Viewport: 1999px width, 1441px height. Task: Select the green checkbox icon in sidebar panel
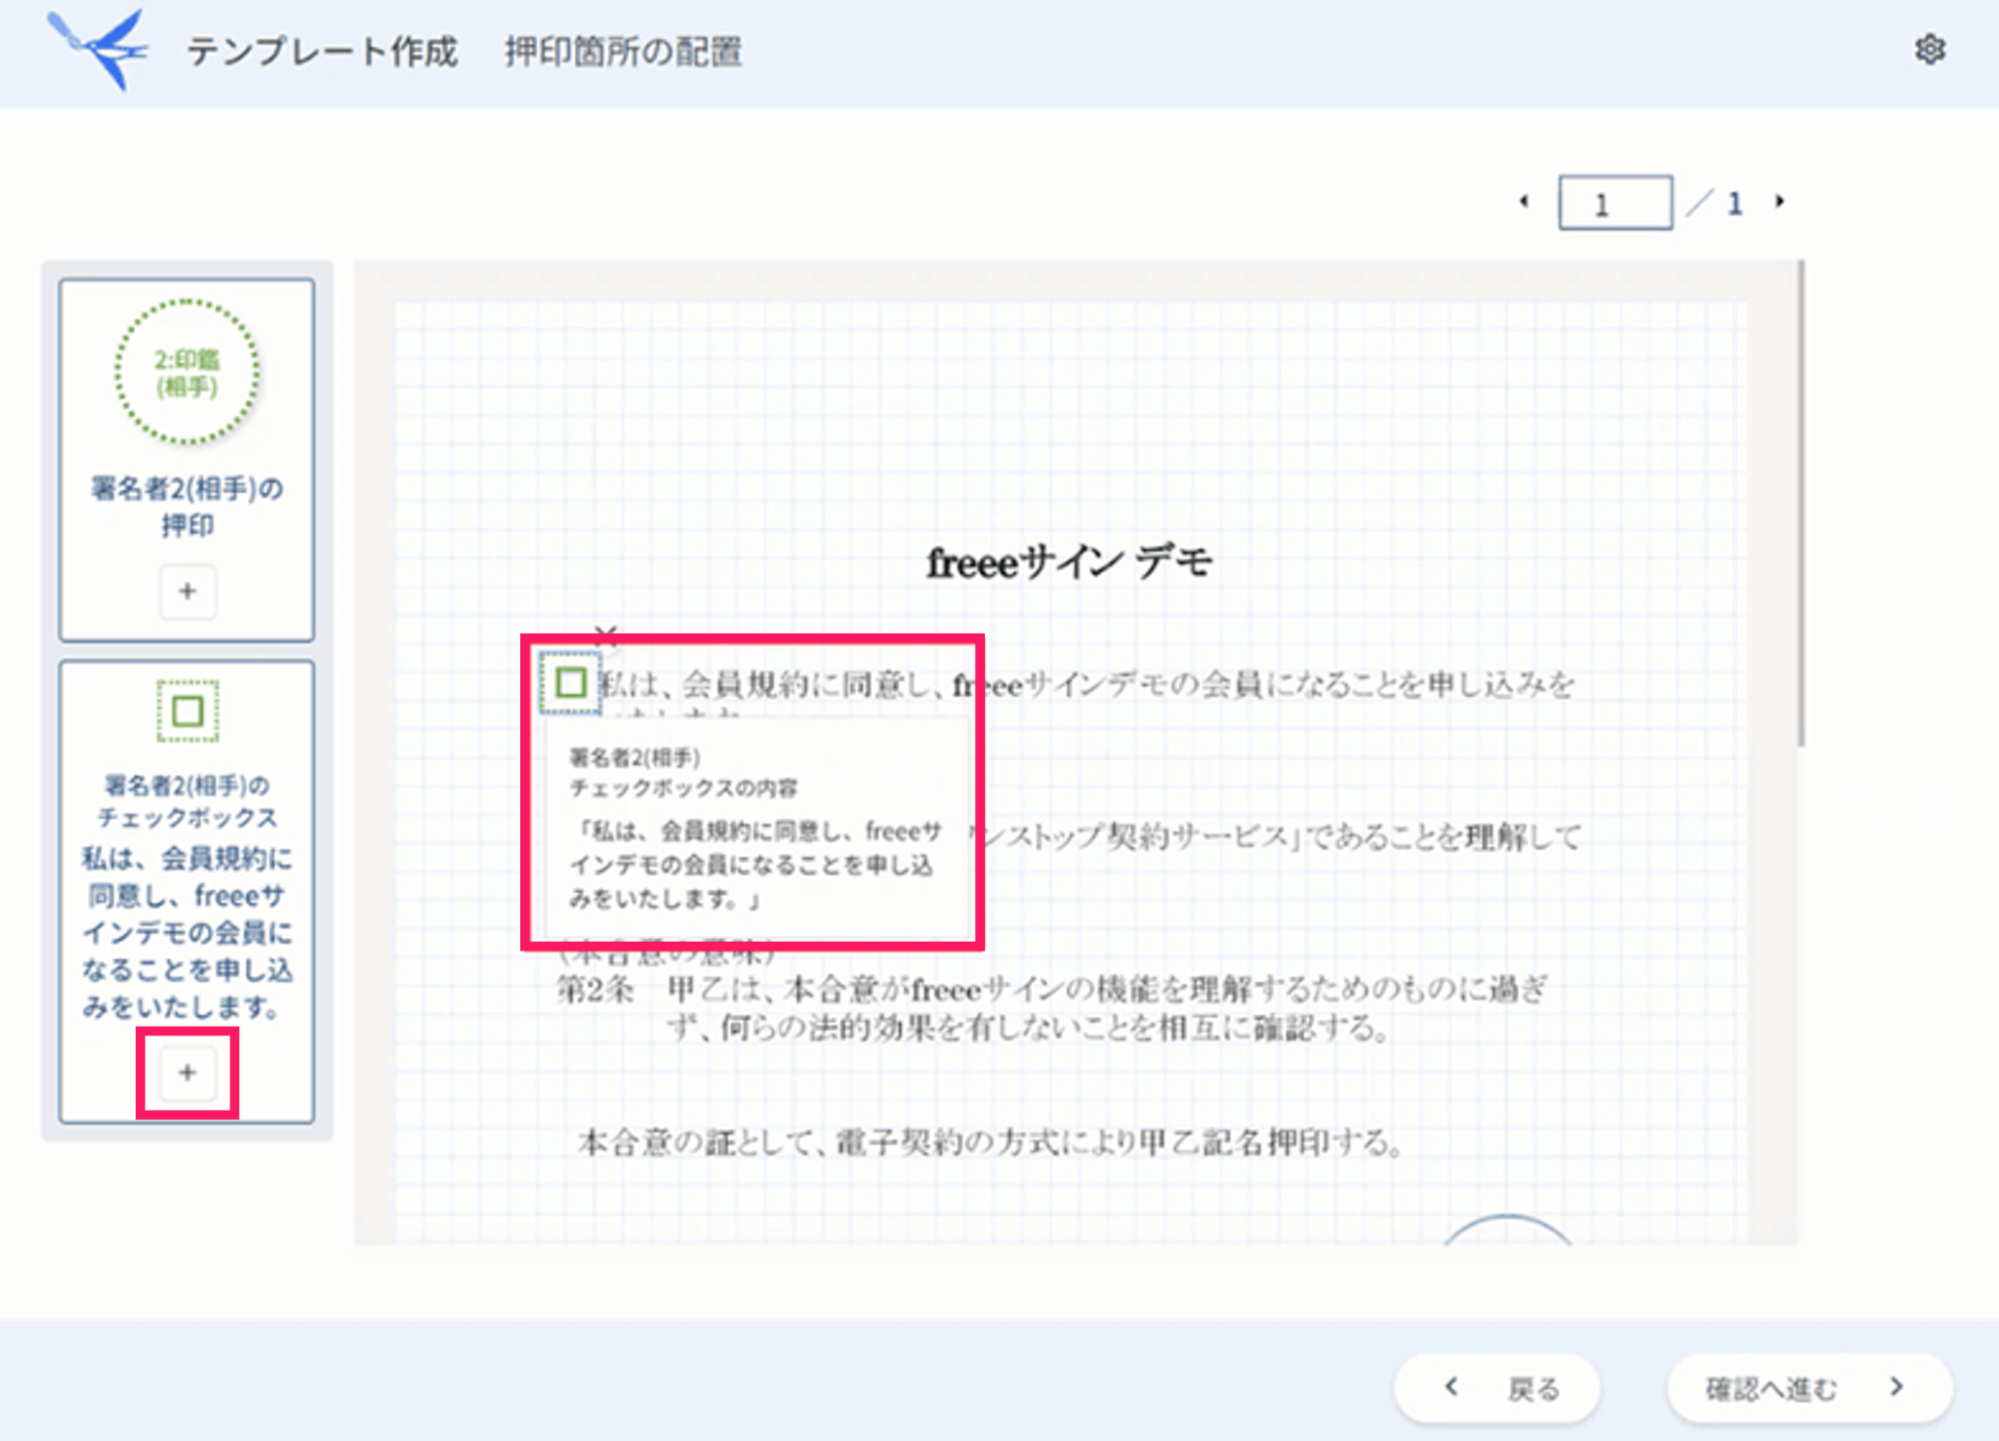coord(187,711)
